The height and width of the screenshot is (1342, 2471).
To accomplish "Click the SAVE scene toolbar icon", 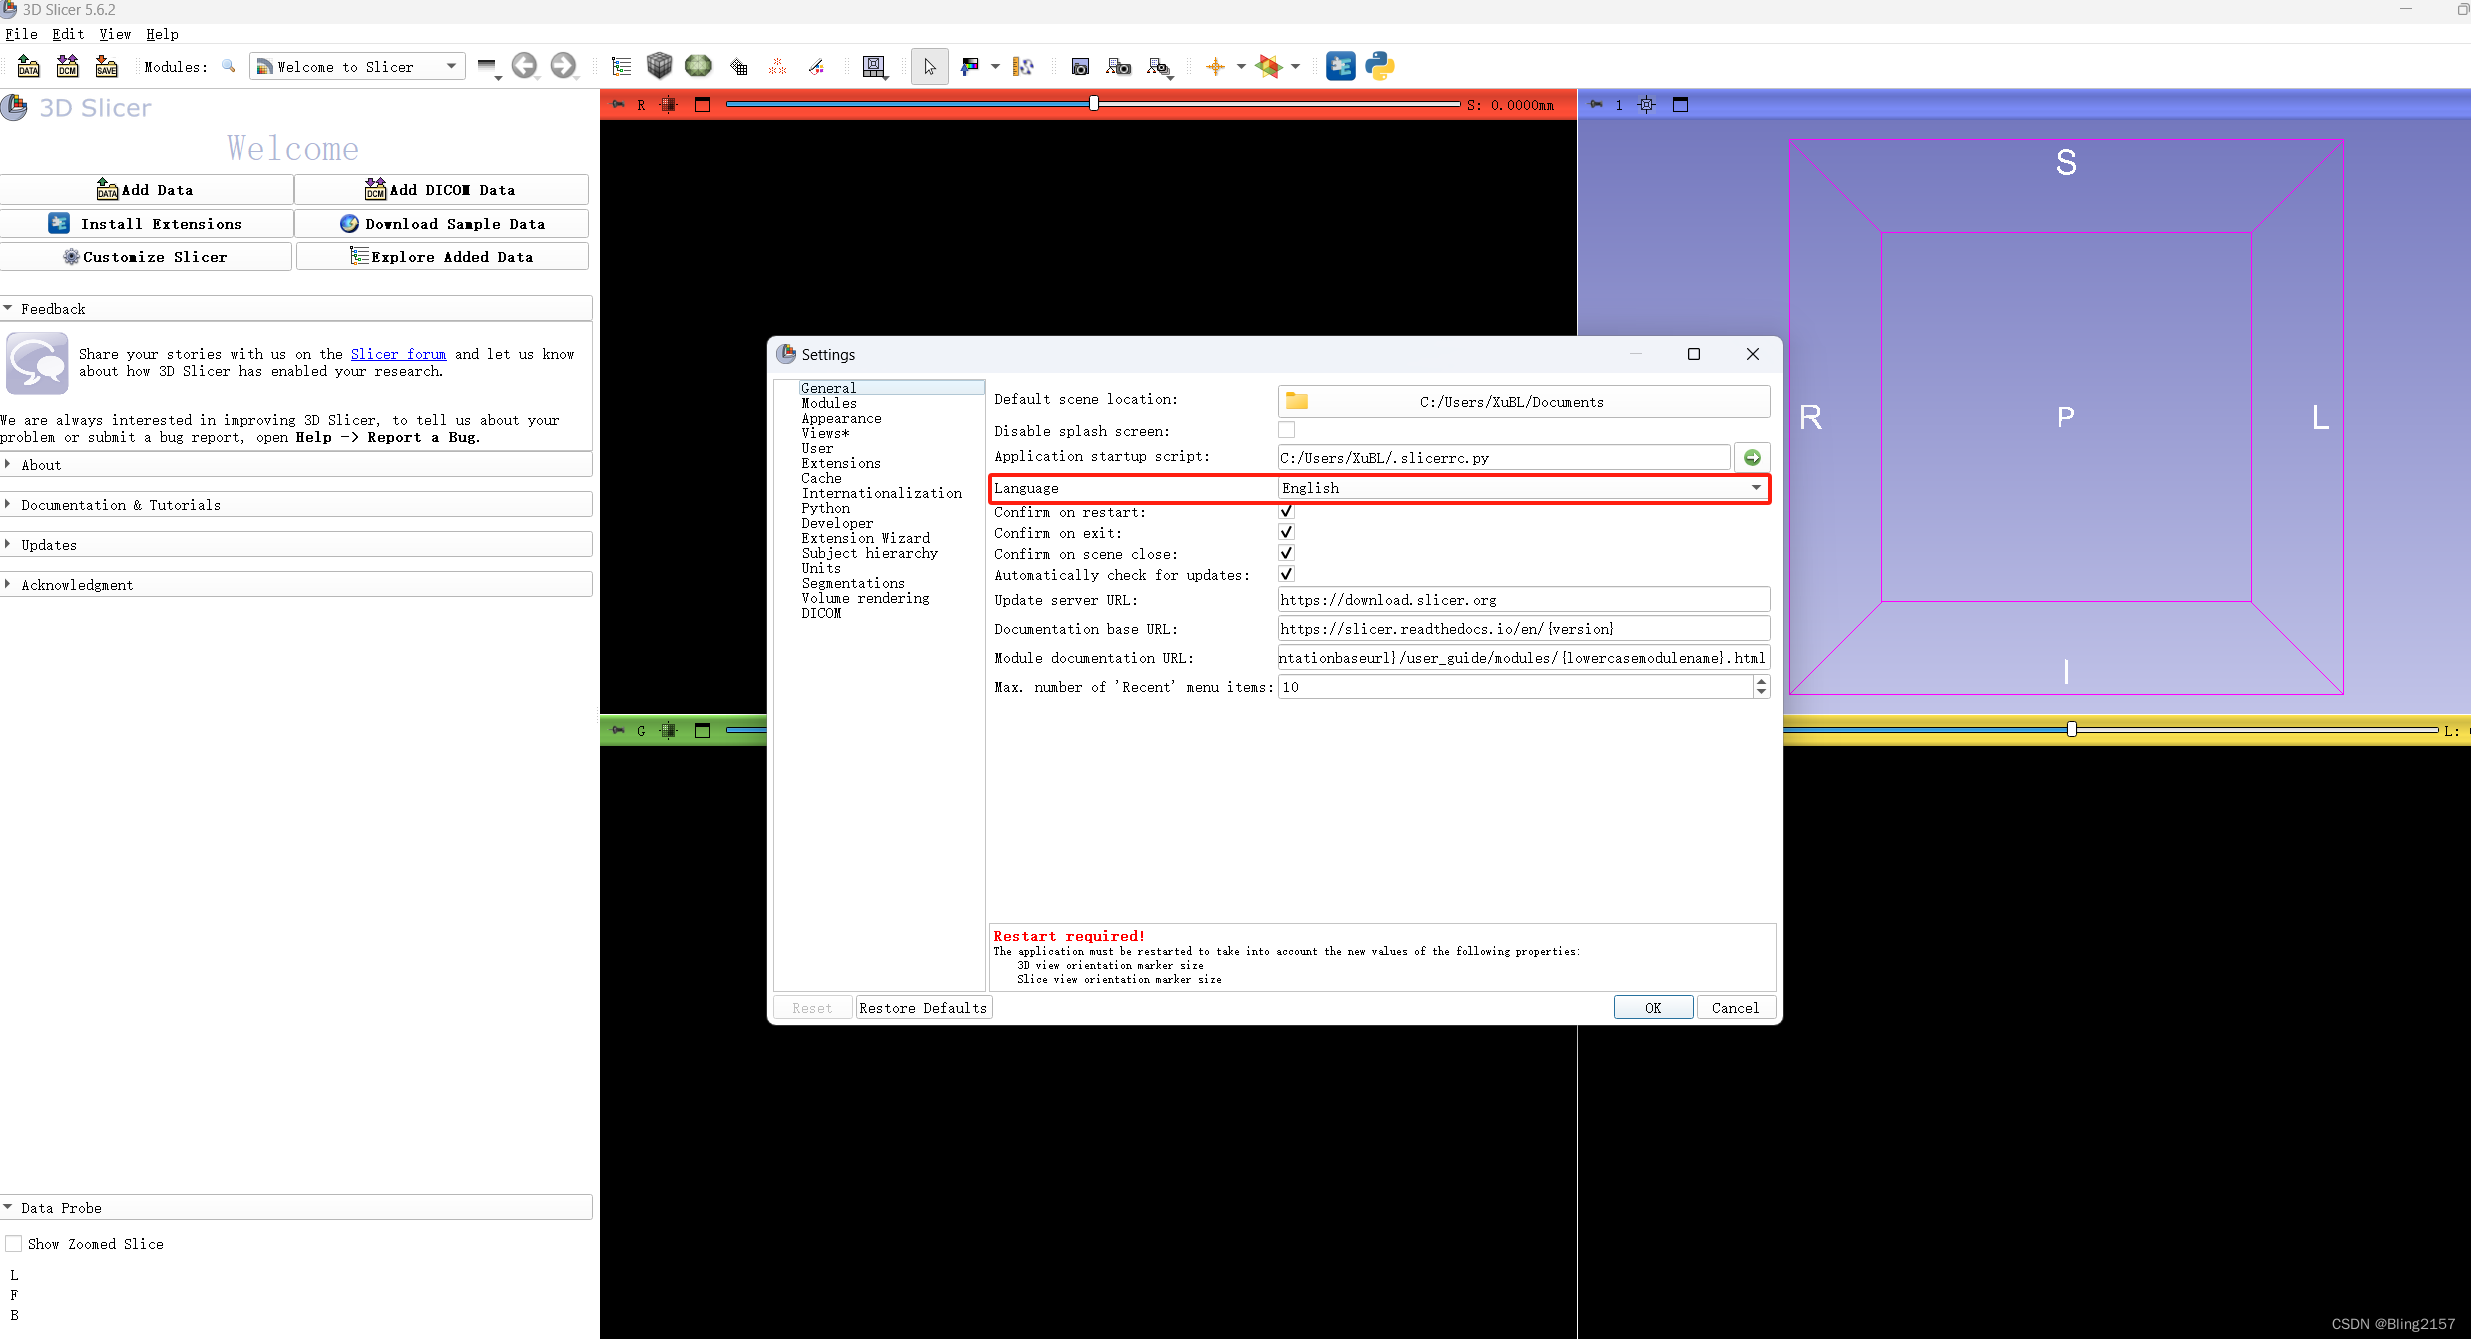I will [x=106, y=67].
